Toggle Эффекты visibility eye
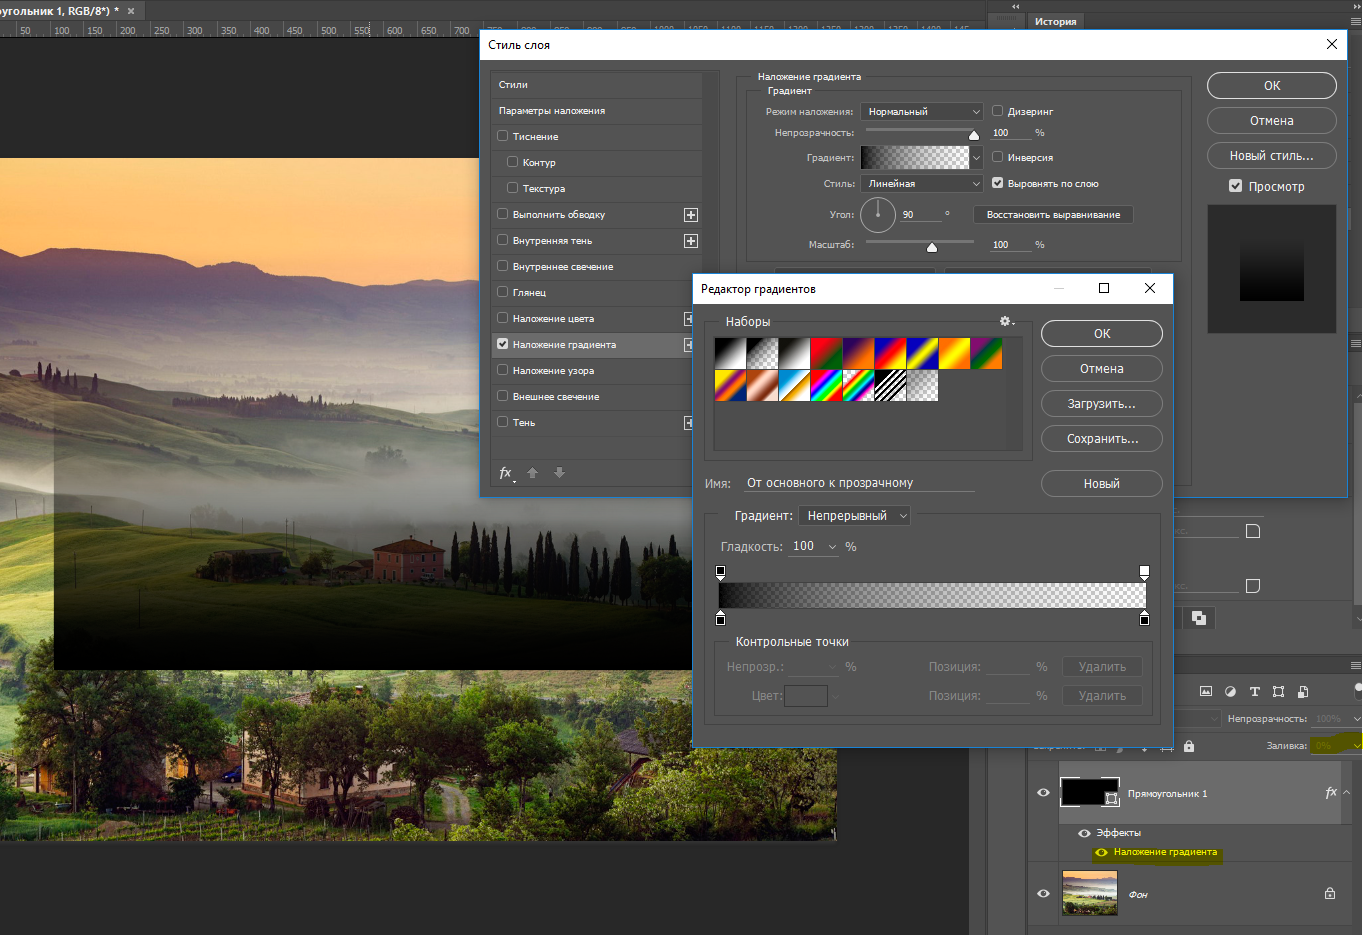The height and width of the screenshot is (935, 1363). click(1084, 833)
